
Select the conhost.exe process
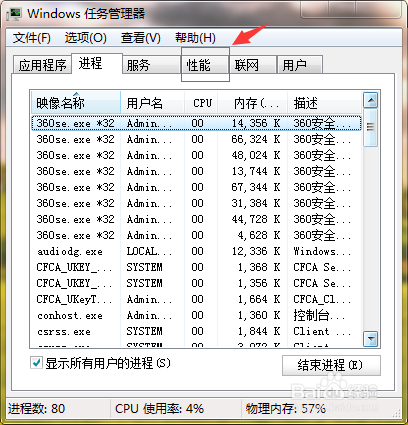(x=196, y=315)
